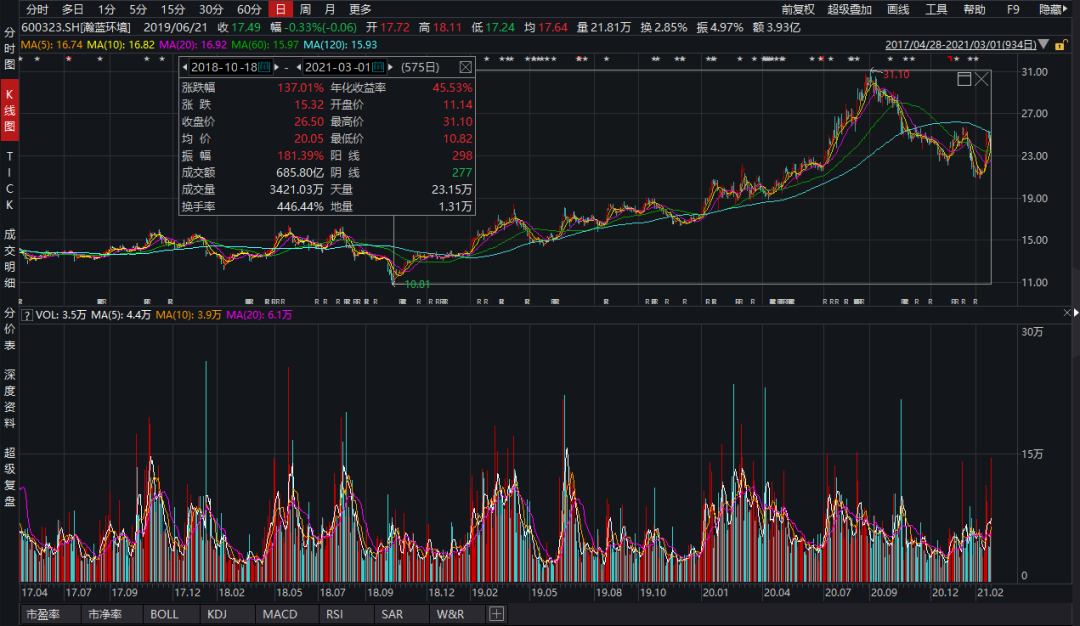The width and height of the screenshot is (1080, 626).
Task: Click the 31.10 high price marker
Action: [896, 74]
